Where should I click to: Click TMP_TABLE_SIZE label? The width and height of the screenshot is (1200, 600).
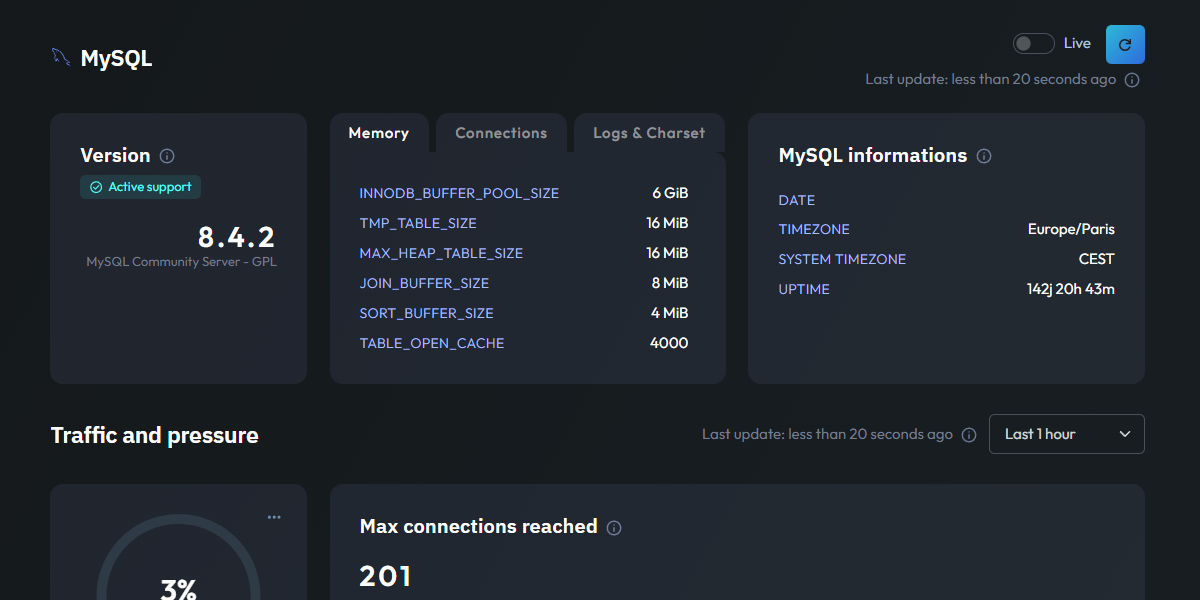[x=418, y=223]
